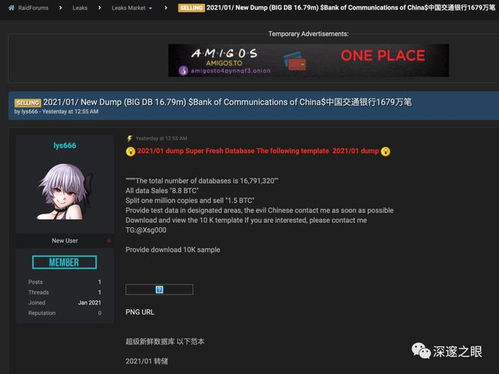This screenshot has width=499, height=374.
Task: Click the SELLING tag in breadcrumb title
Action: [191, 8]
